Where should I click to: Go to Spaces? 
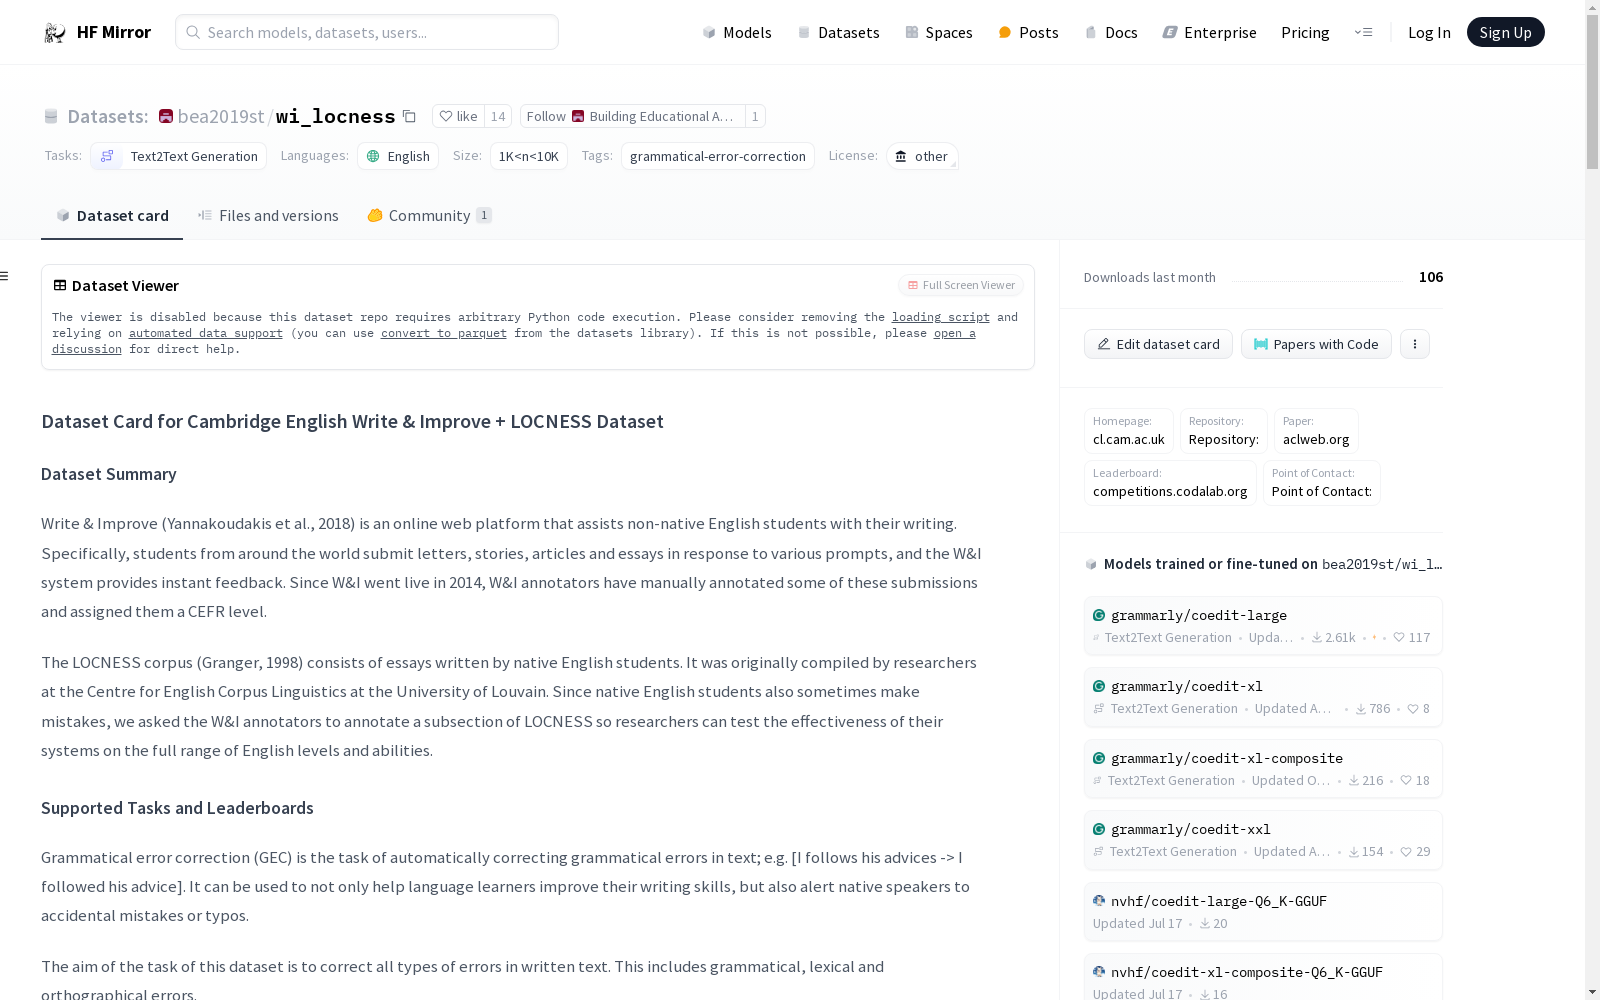click(x=939, y=32)
